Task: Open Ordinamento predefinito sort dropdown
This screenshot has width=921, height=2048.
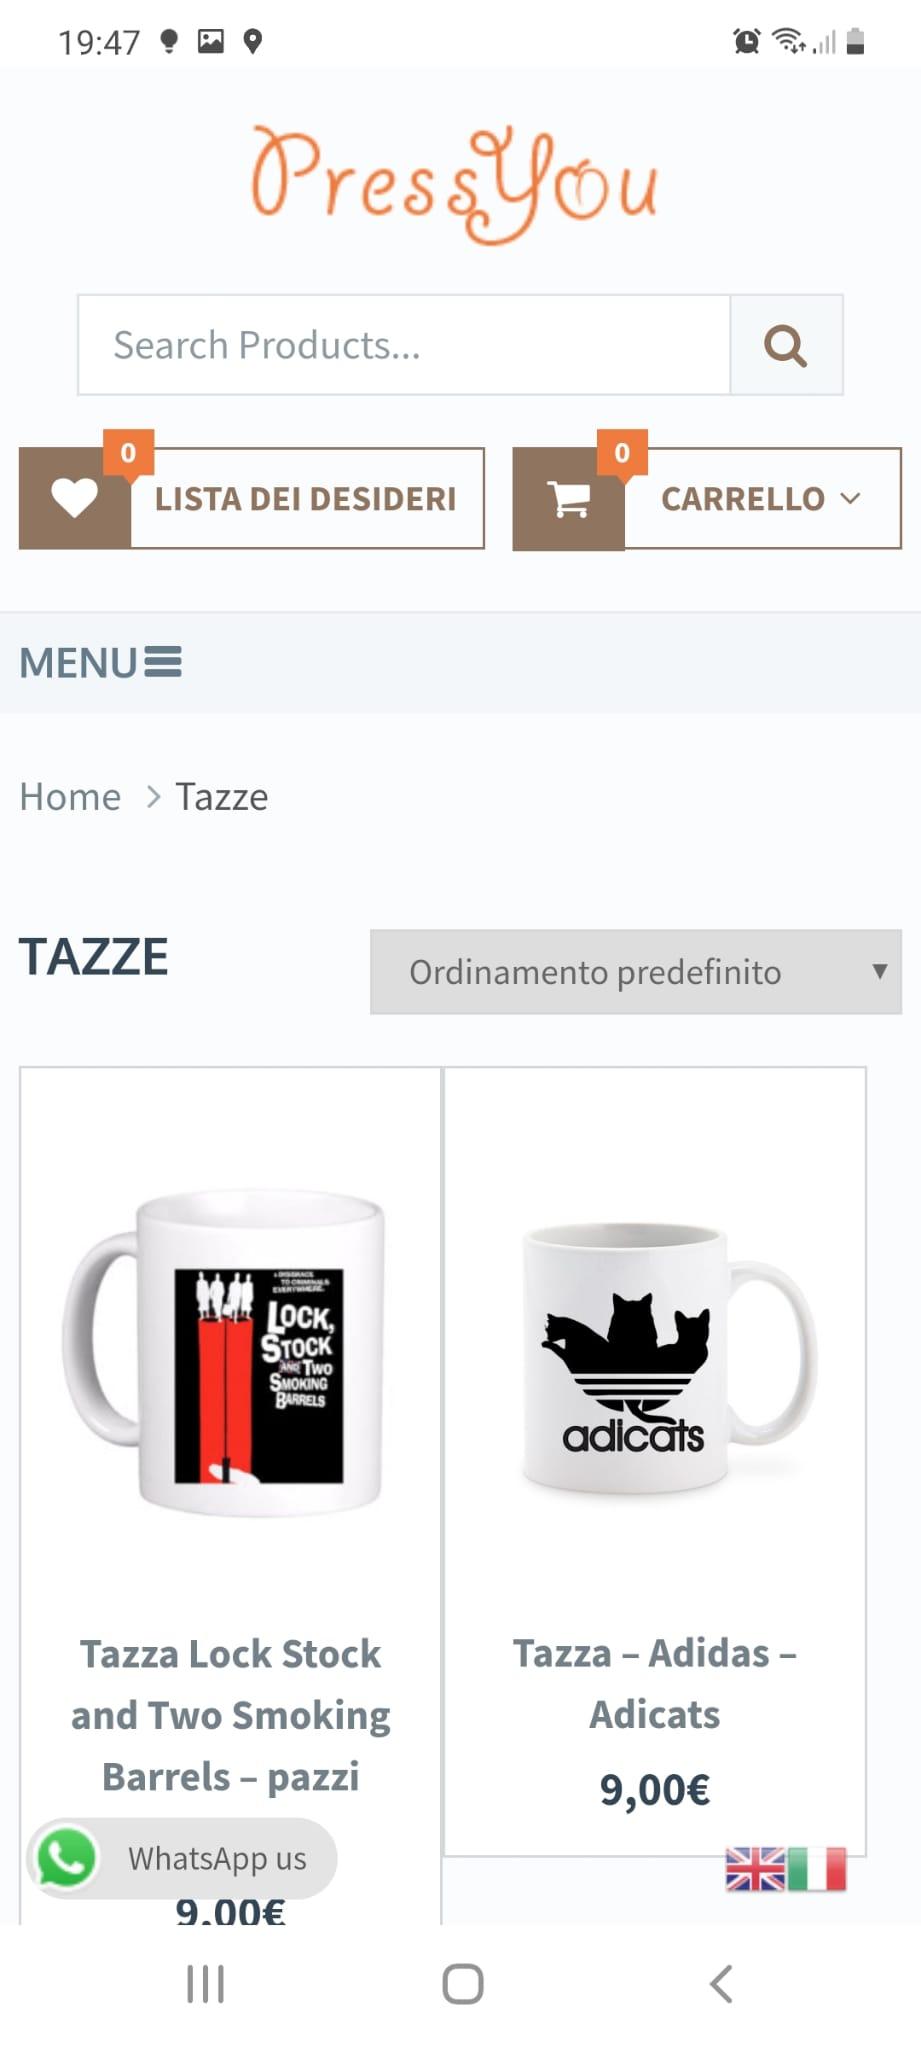Action: (x=636, y=972)
